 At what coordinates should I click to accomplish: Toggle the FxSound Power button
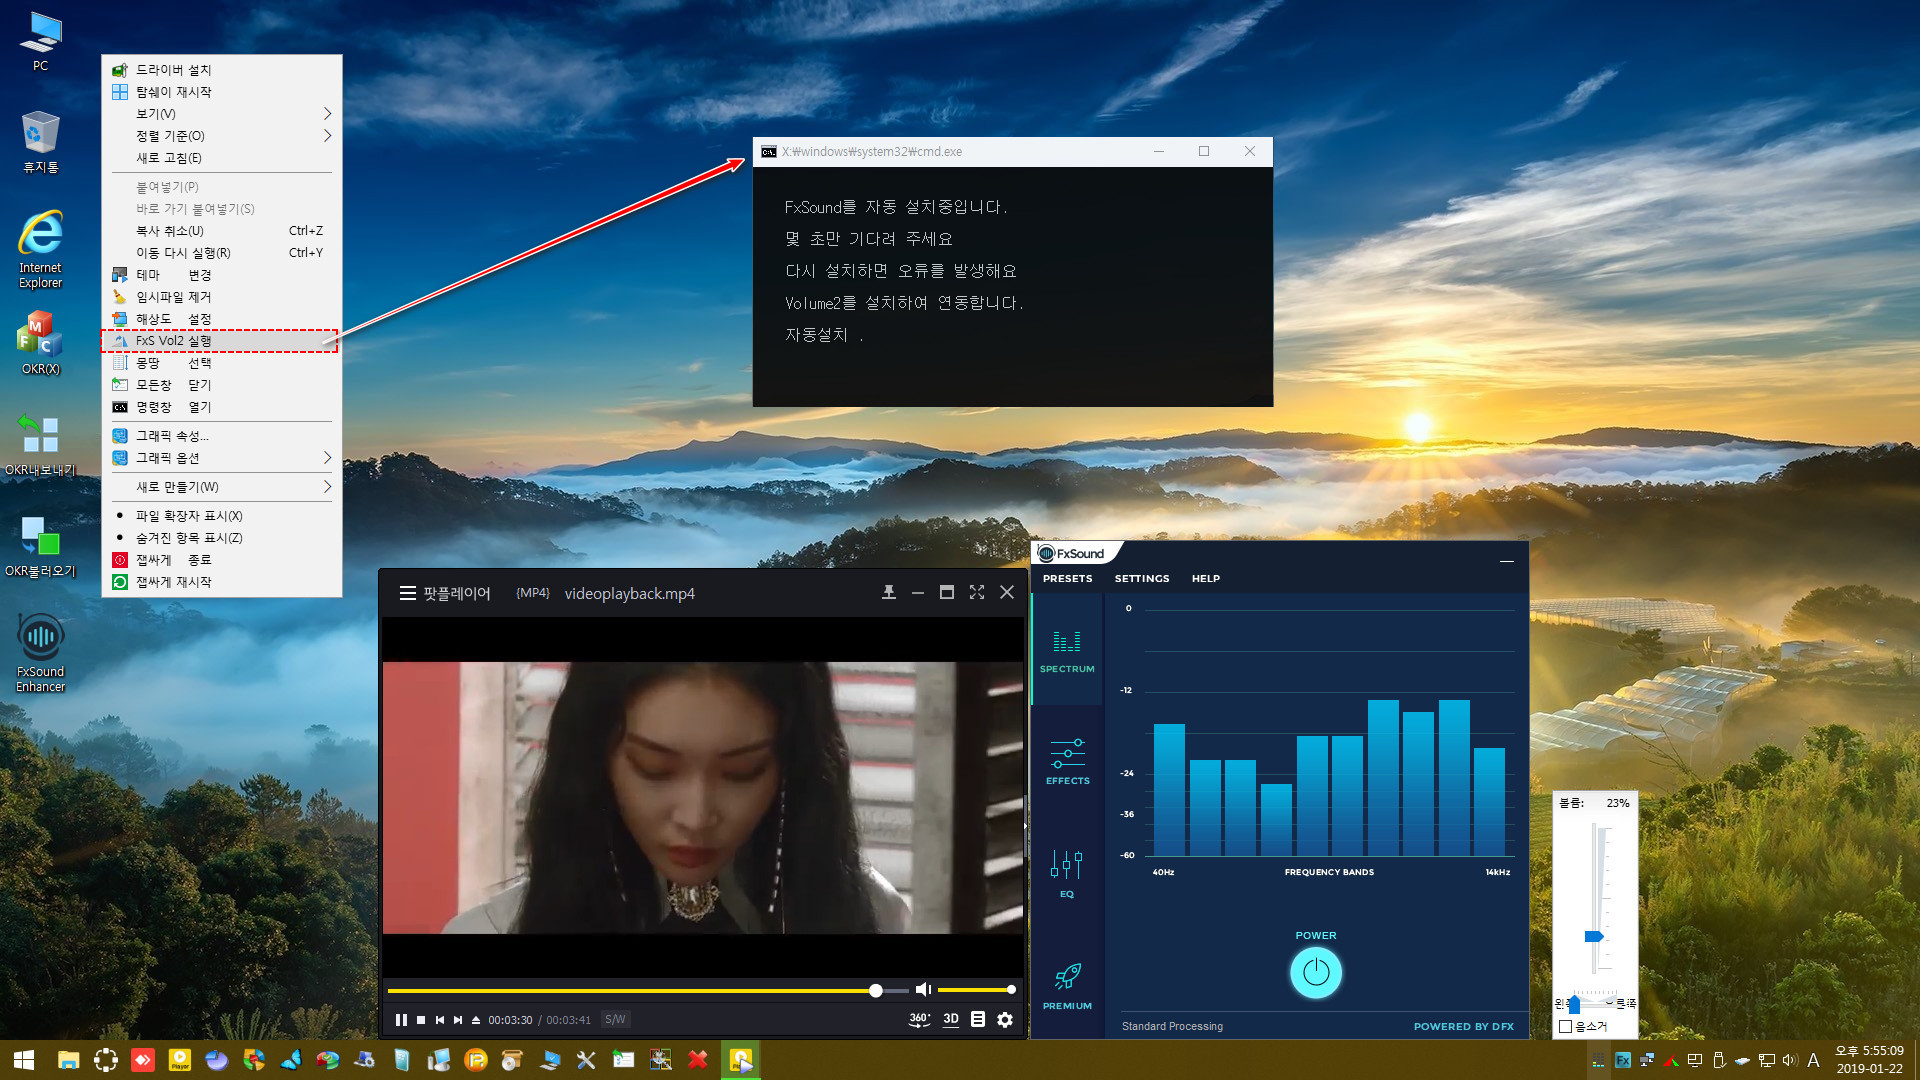[1316, 972]
